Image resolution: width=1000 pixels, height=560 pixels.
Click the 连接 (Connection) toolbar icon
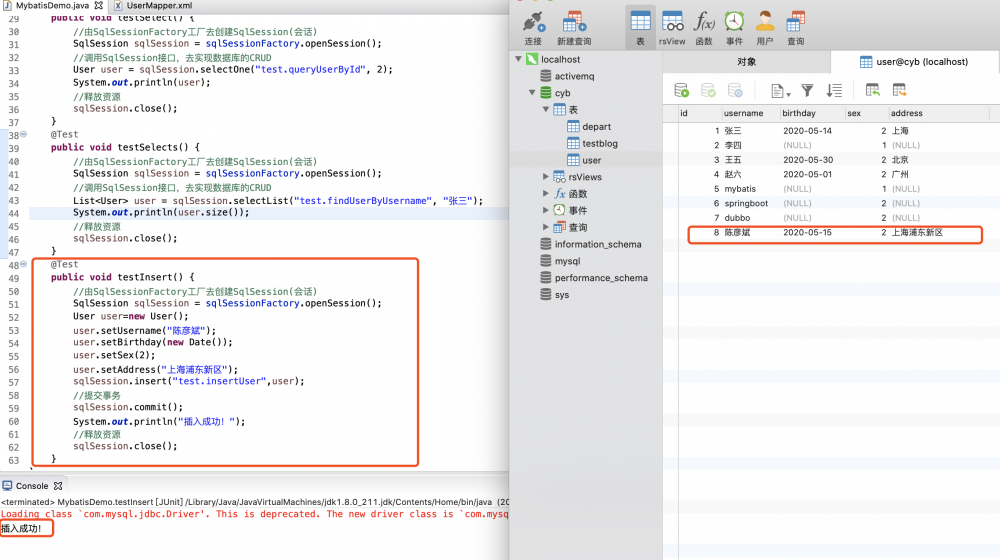pos(533,28)
